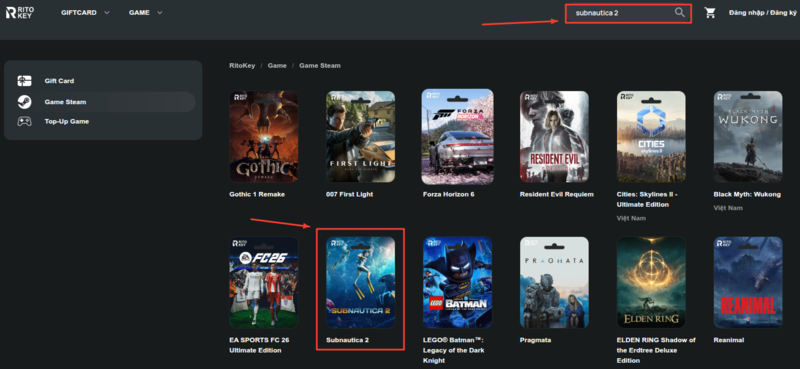Click the 007 First Light title text
Viewport: 800px width, 369px height.
point(349,194)
